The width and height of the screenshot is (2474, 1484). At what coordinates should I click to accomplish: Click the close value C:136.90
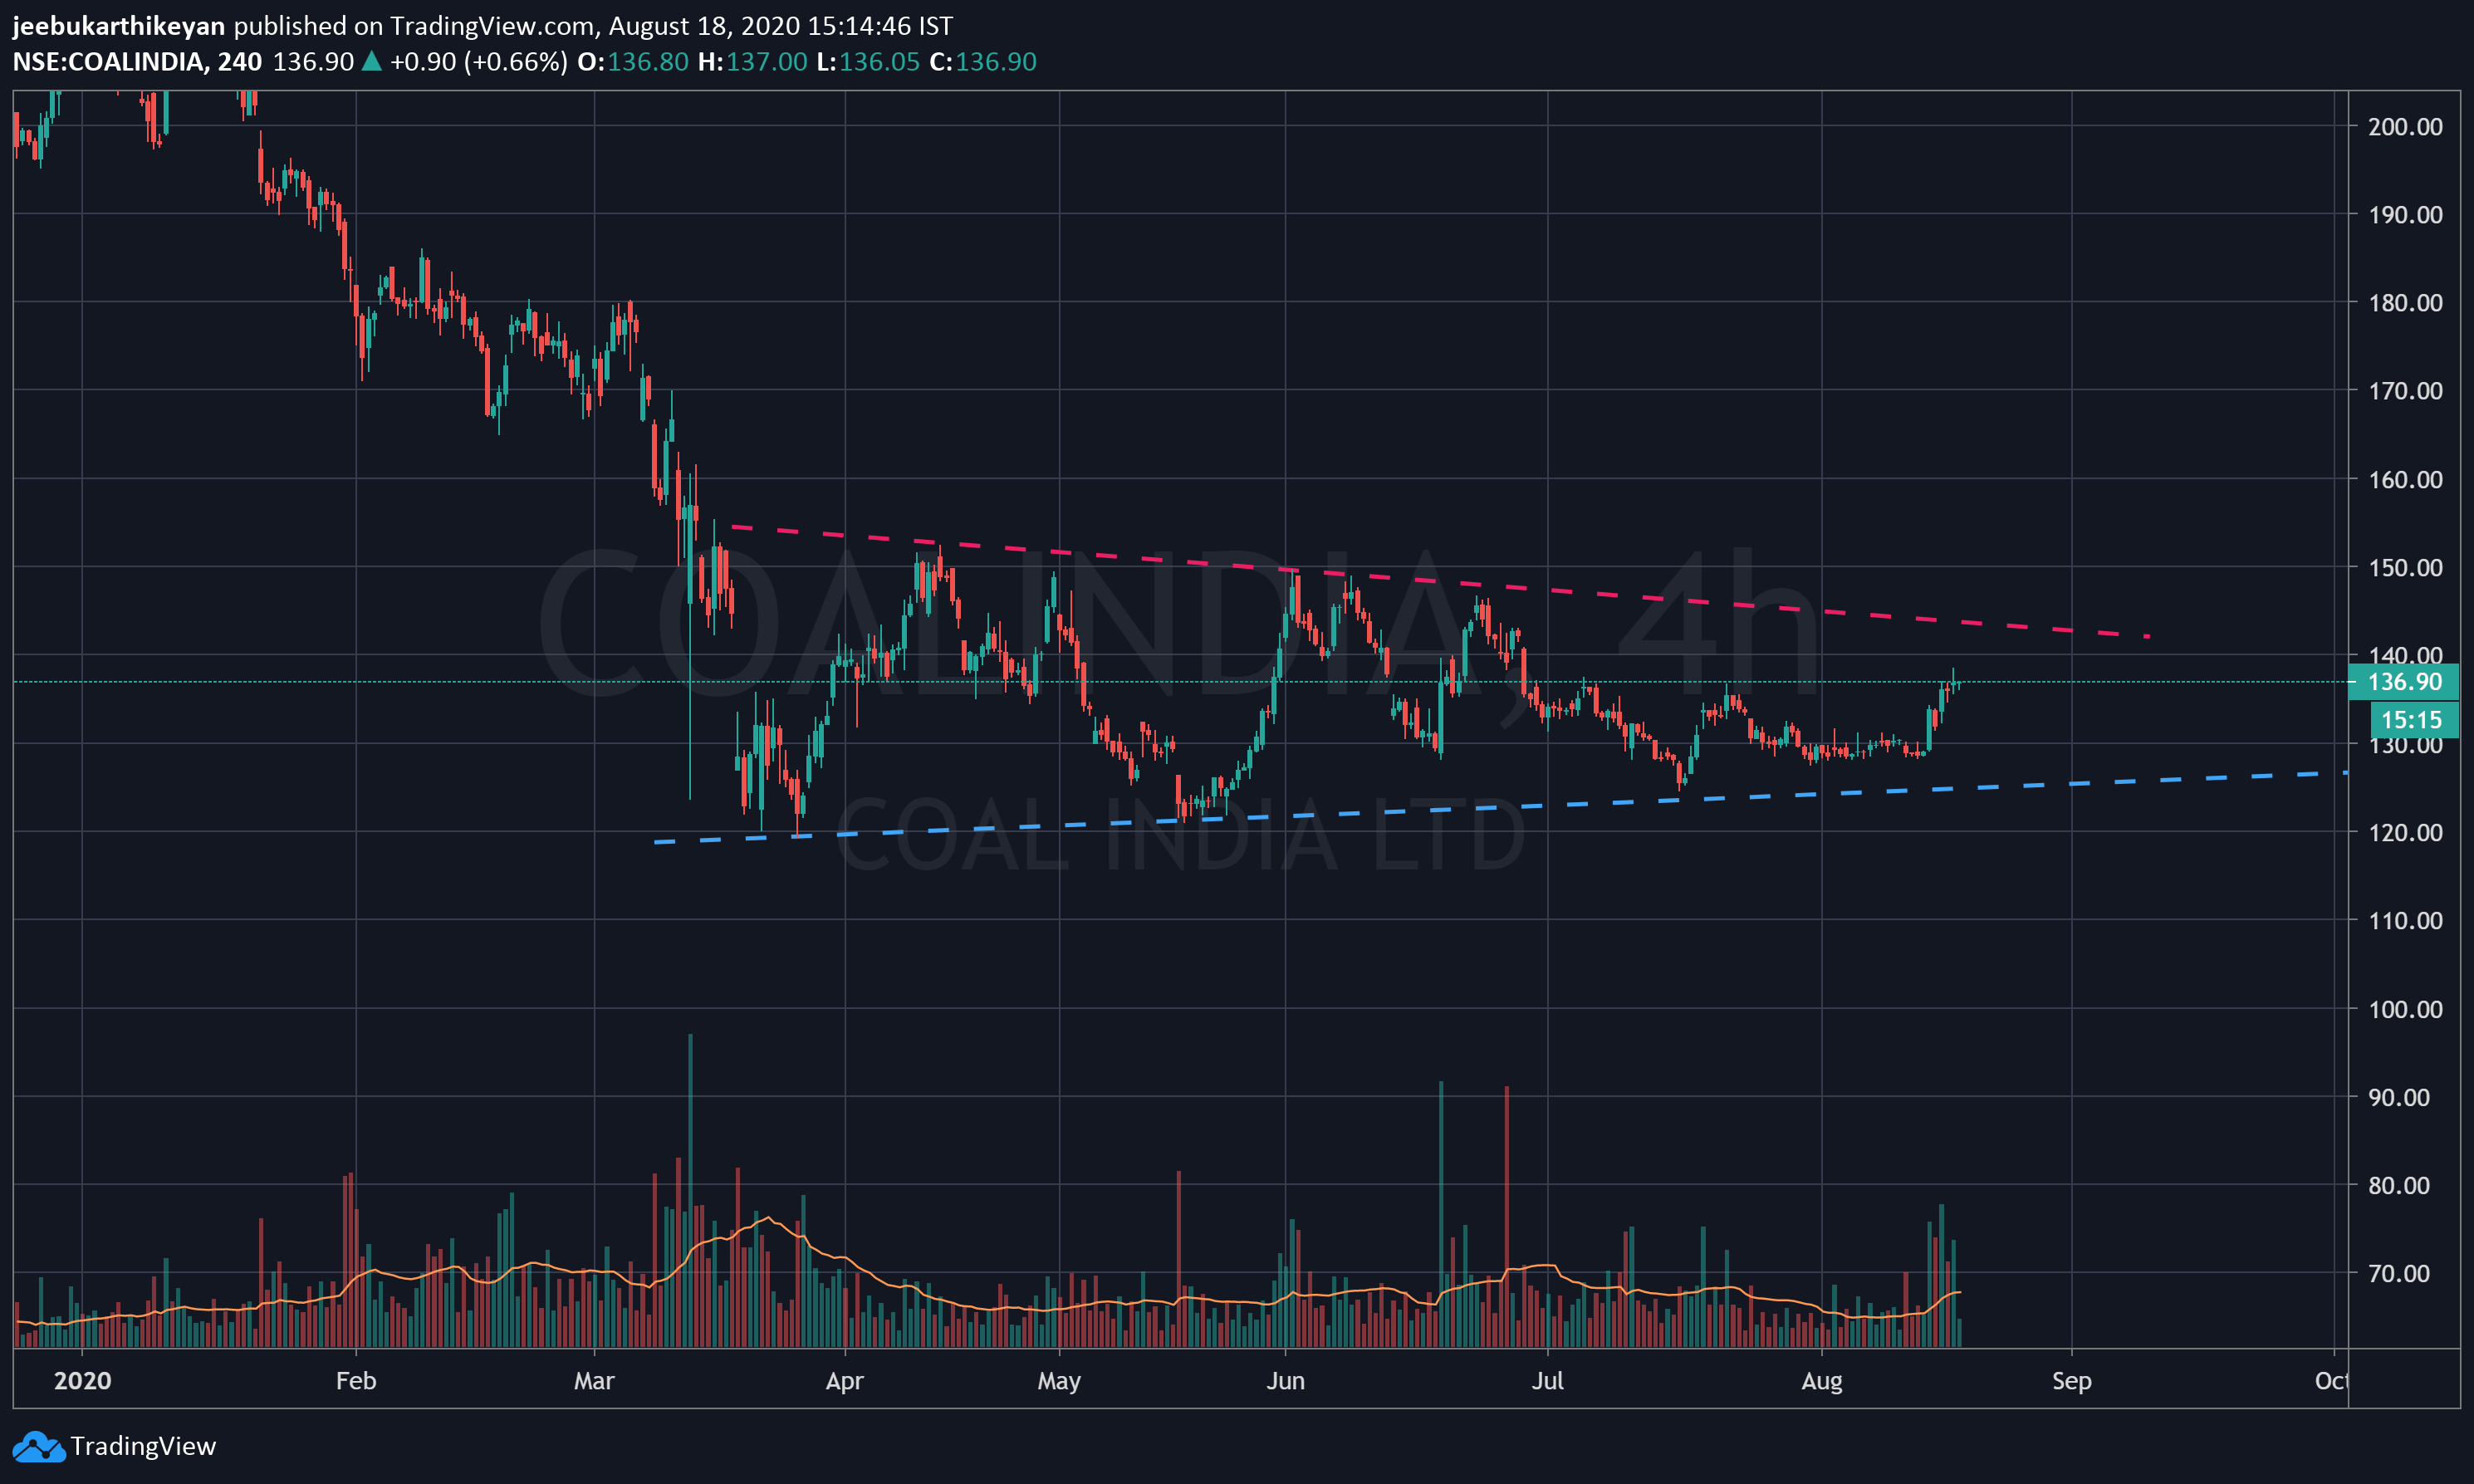click(x=983, y=62)
